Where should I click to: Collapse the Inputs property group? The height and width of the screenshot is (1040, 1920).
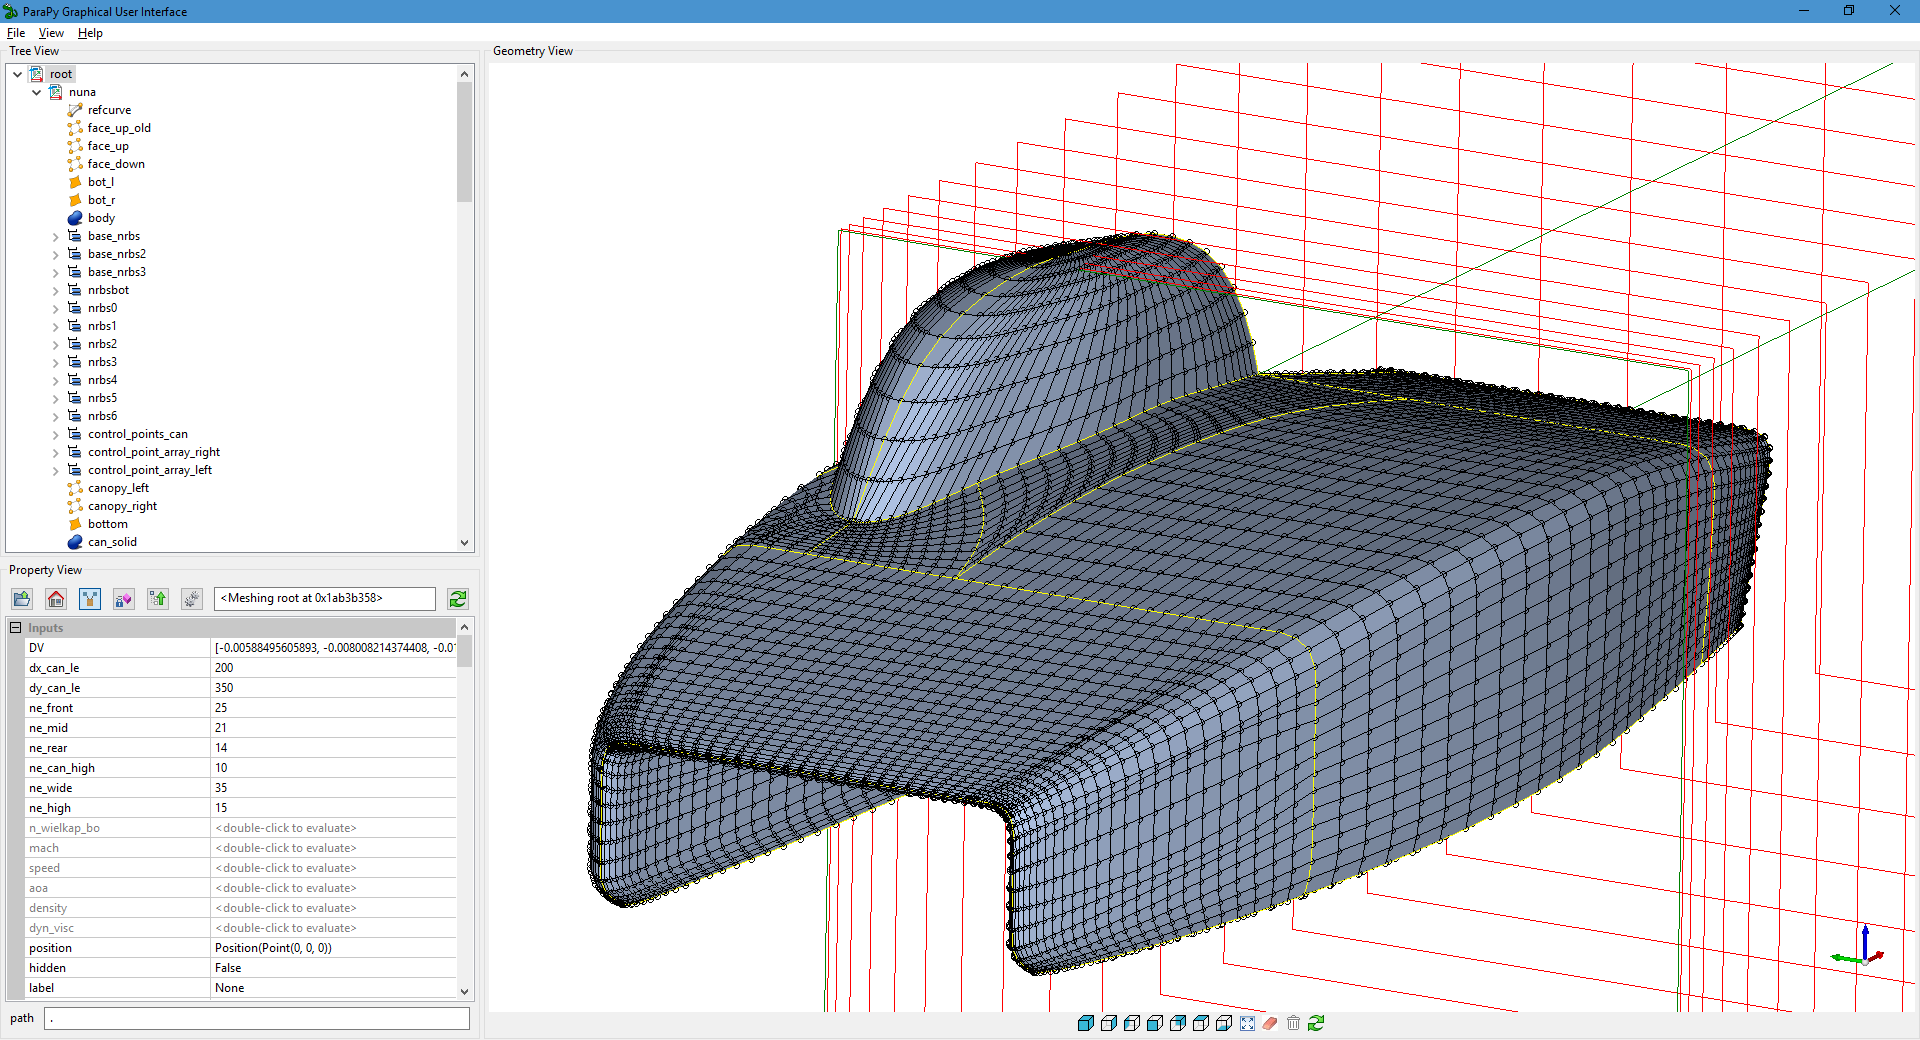click(15, 628)
